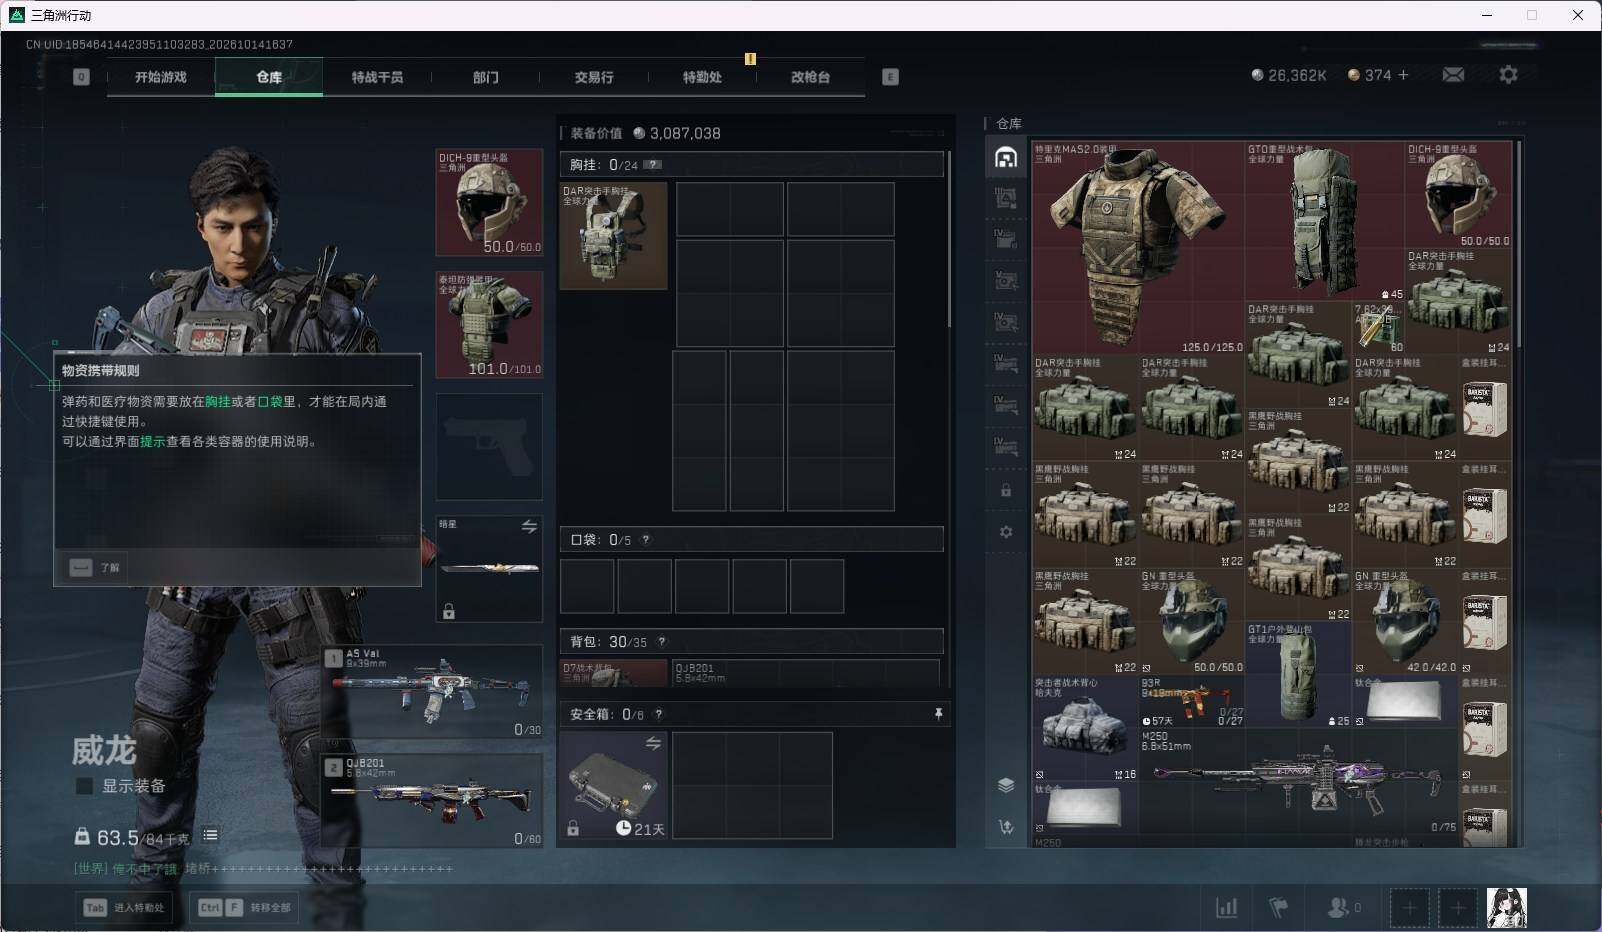Select the QJB201 secondary weapon slot
The width and height of the screenshot is (1602, 932).
pyautogui.click(x=432, y=800)
